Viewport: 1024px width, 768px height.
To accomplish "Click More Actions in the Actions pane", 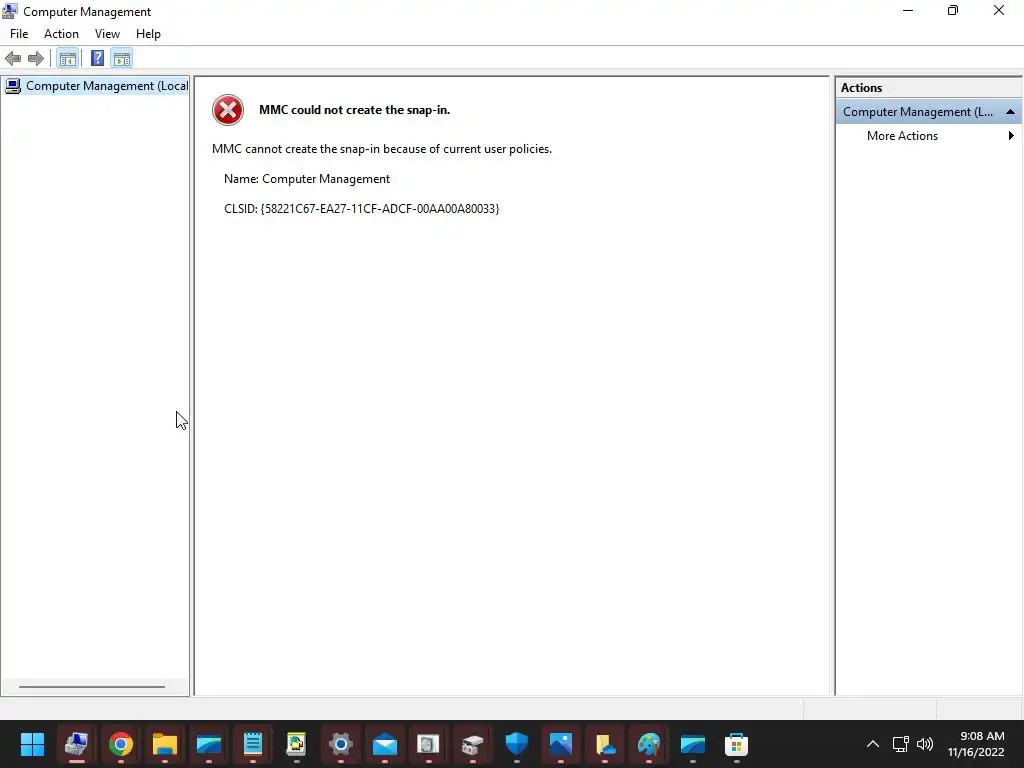I will point(903,136).
